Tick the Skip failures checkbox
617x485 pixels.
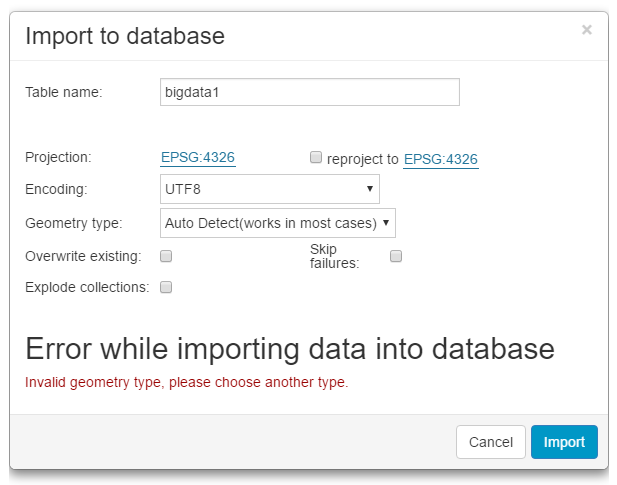[x=396, y=256]
